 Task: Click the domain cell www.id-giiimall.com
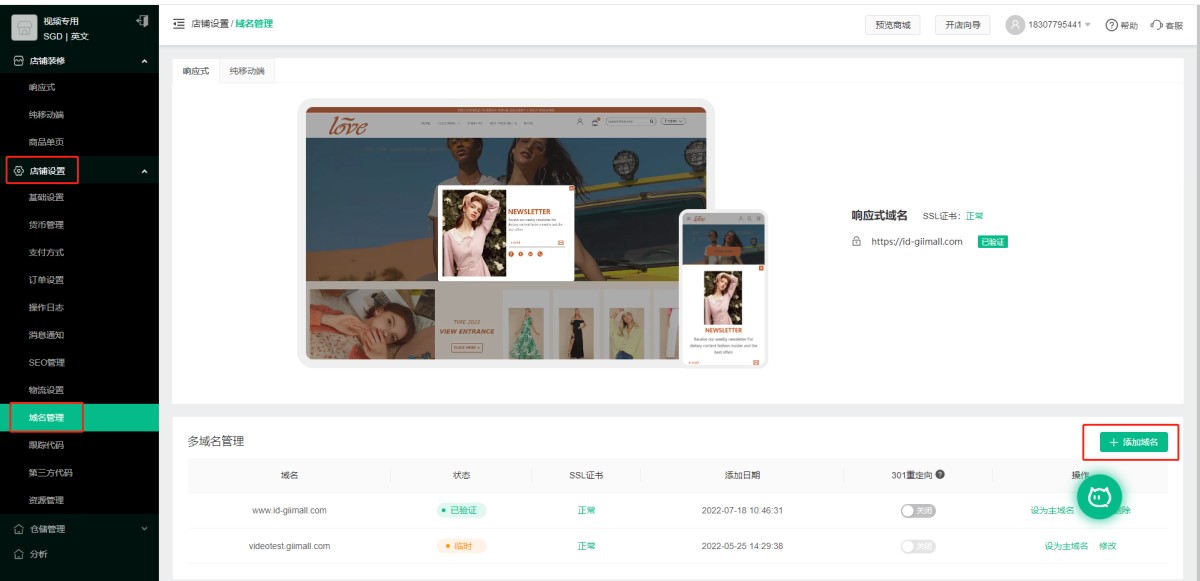tap(289, 510)
